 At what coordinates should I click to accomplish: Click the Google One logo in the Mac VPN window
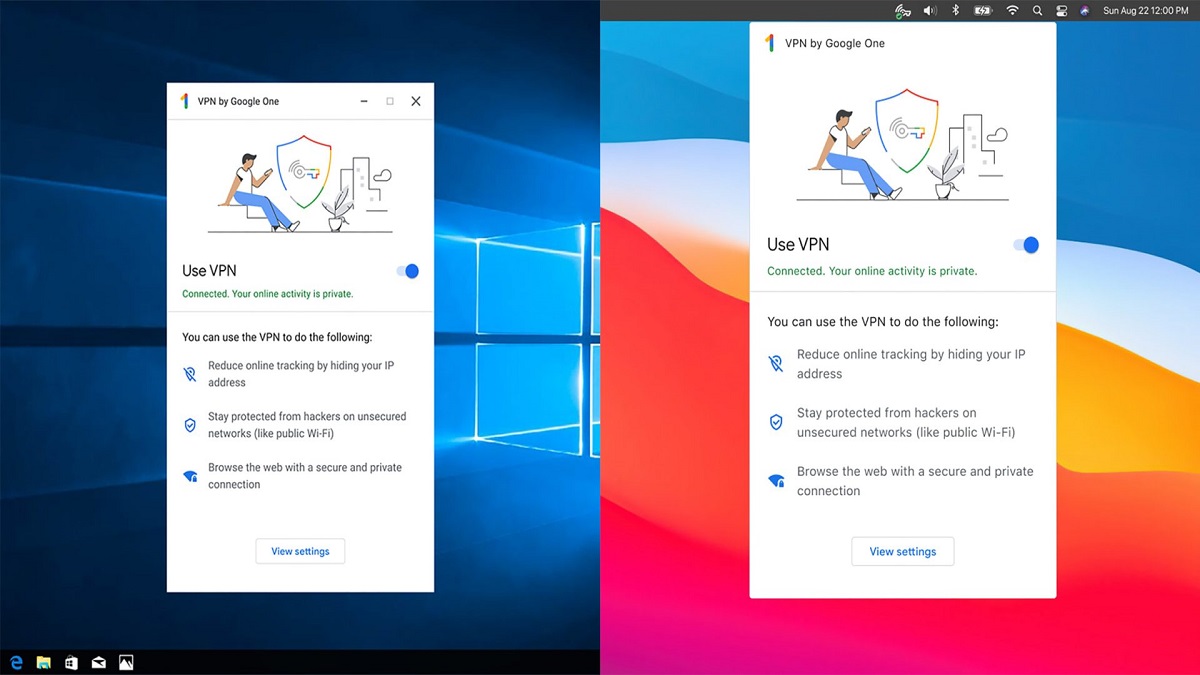[770, 43]
